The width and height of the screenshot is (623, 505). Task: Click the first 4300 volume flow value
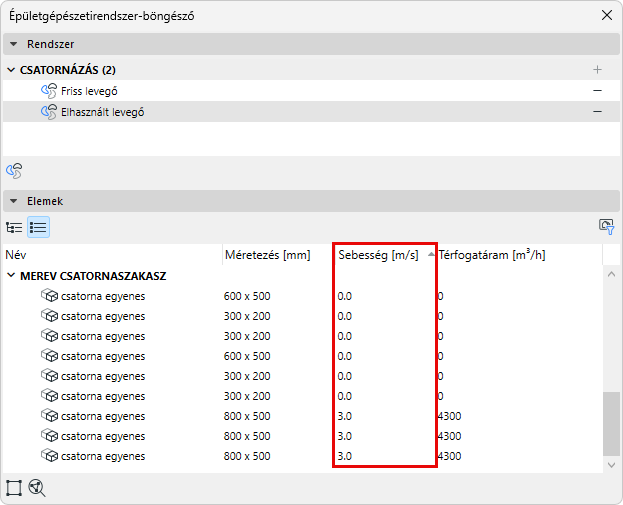pyautogui.click(x=449, y=416)
